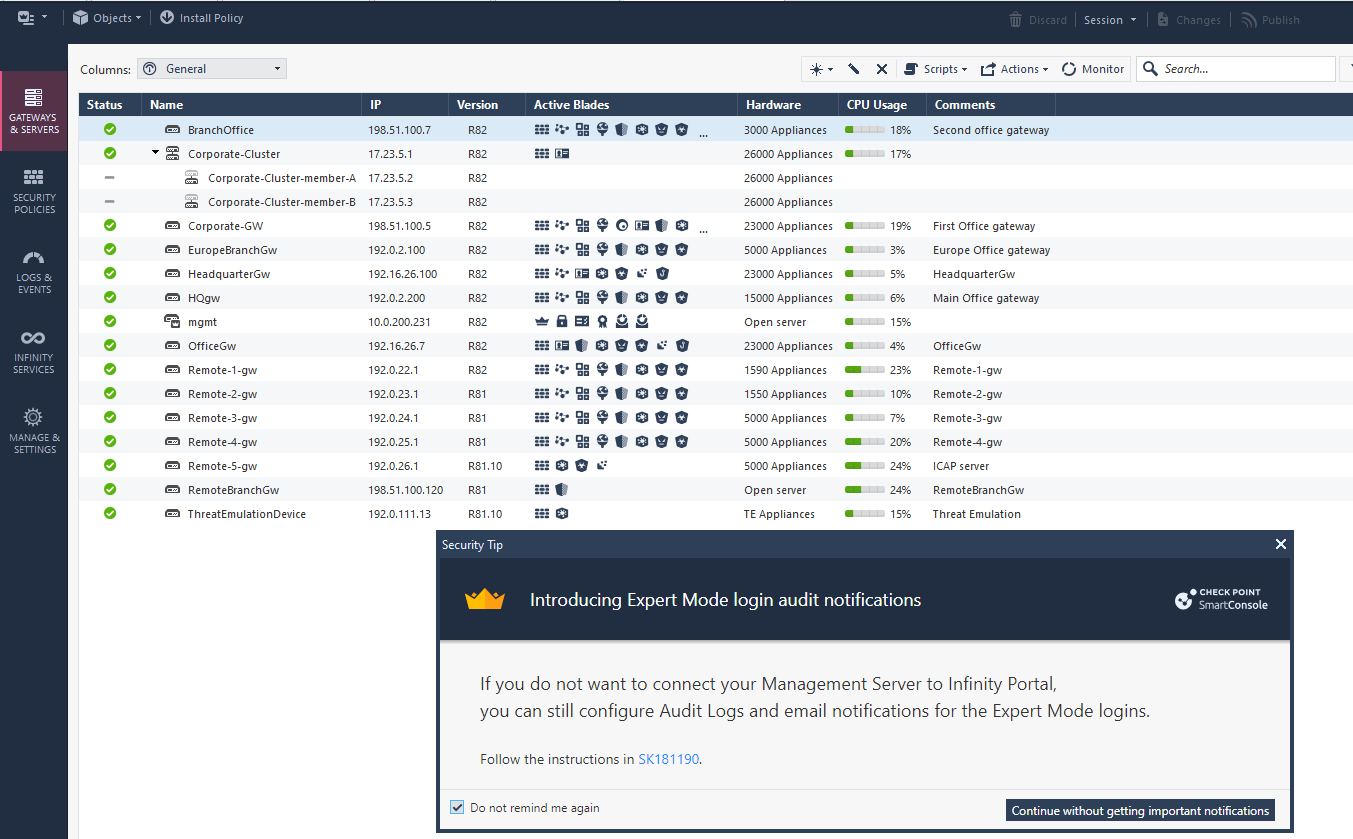Click 'TE Appliances' hardware cell
The width and height of the screenshot is (1353, 839).
779,514
